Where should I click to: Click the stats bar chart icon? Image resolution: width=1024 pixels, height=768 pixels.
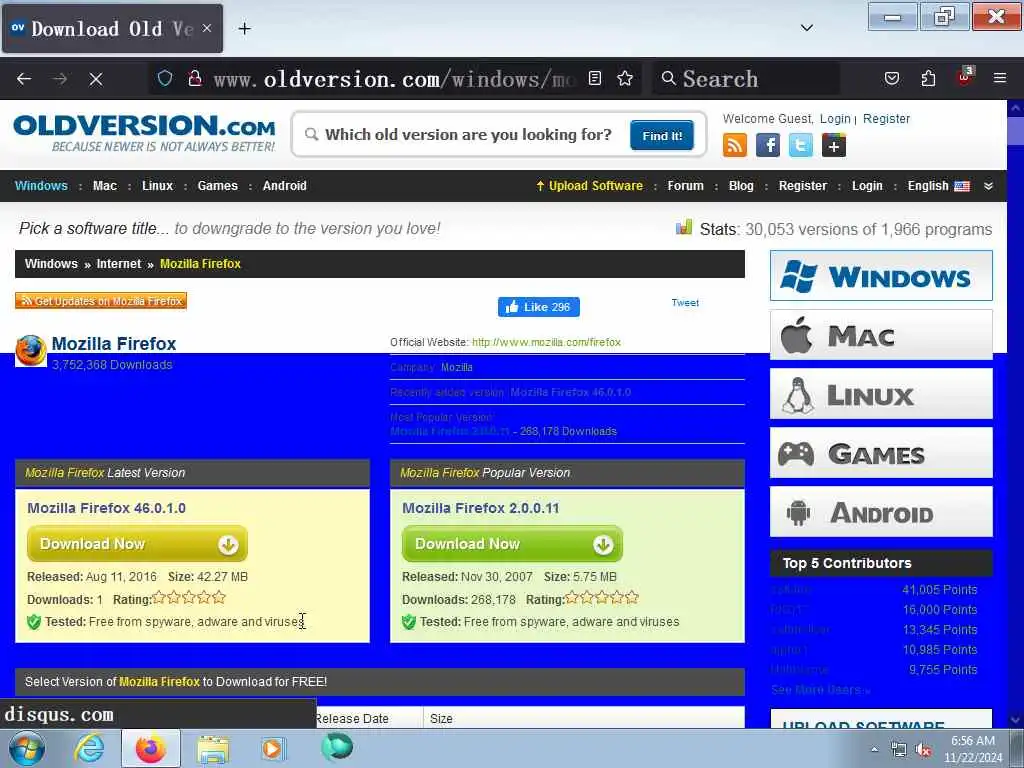click(x=684, y=227)
